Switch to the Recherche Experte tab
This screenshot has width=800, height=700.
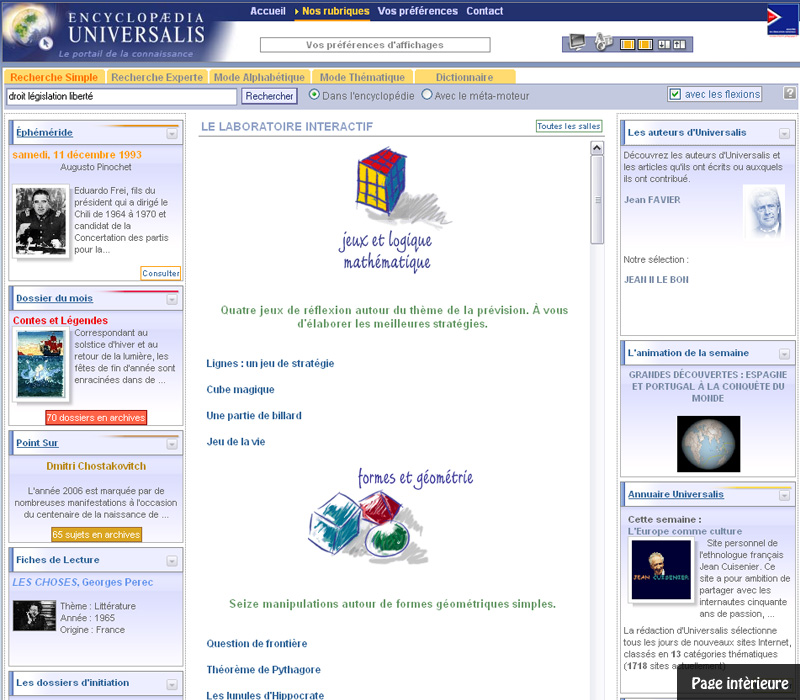tap(157, 77)
